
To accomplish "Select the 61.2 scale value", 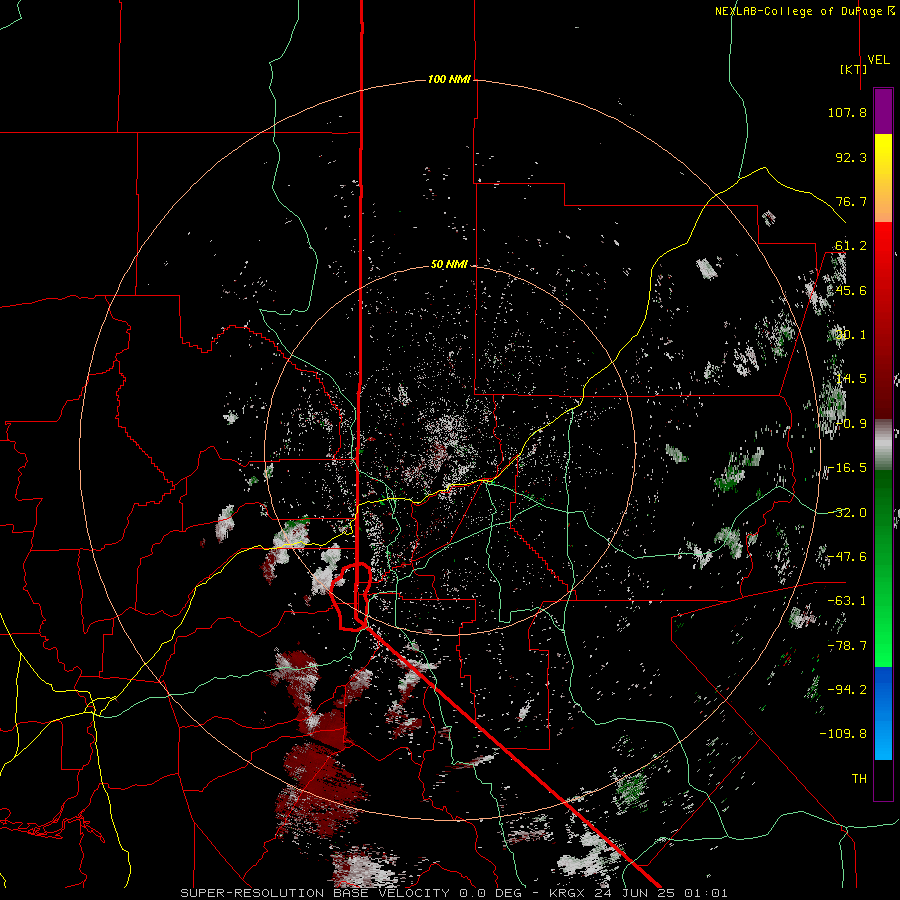I will click(851, 246).
